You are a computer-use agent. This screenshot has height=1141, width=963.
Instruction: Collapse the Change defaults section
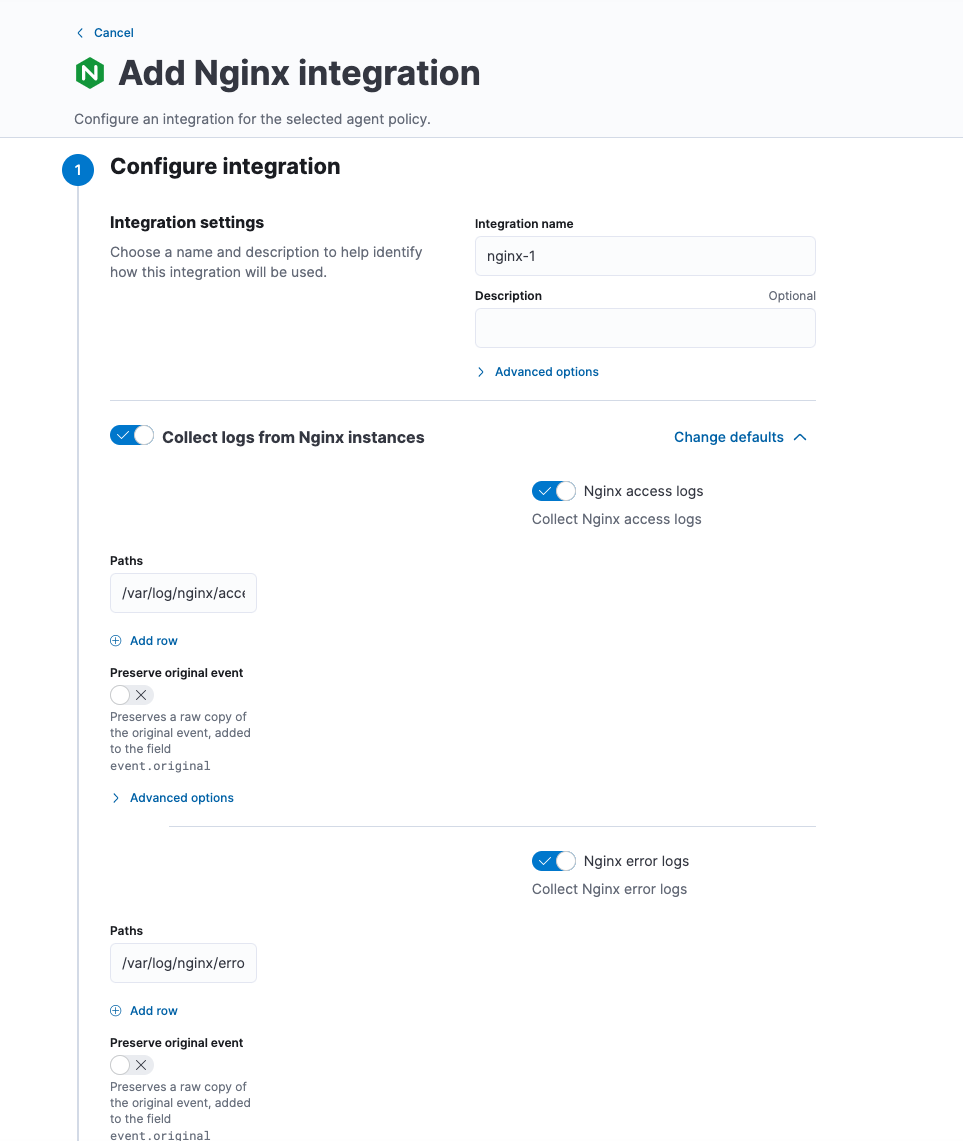coord(728,436)
